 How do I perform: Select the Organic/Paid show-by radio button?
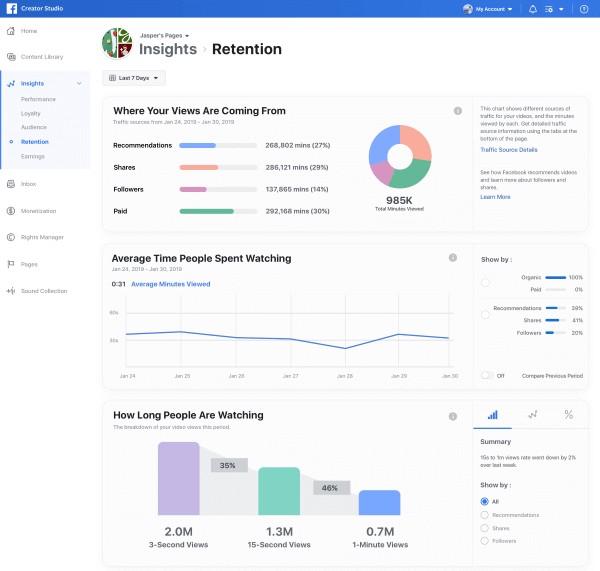click(485, 283)
